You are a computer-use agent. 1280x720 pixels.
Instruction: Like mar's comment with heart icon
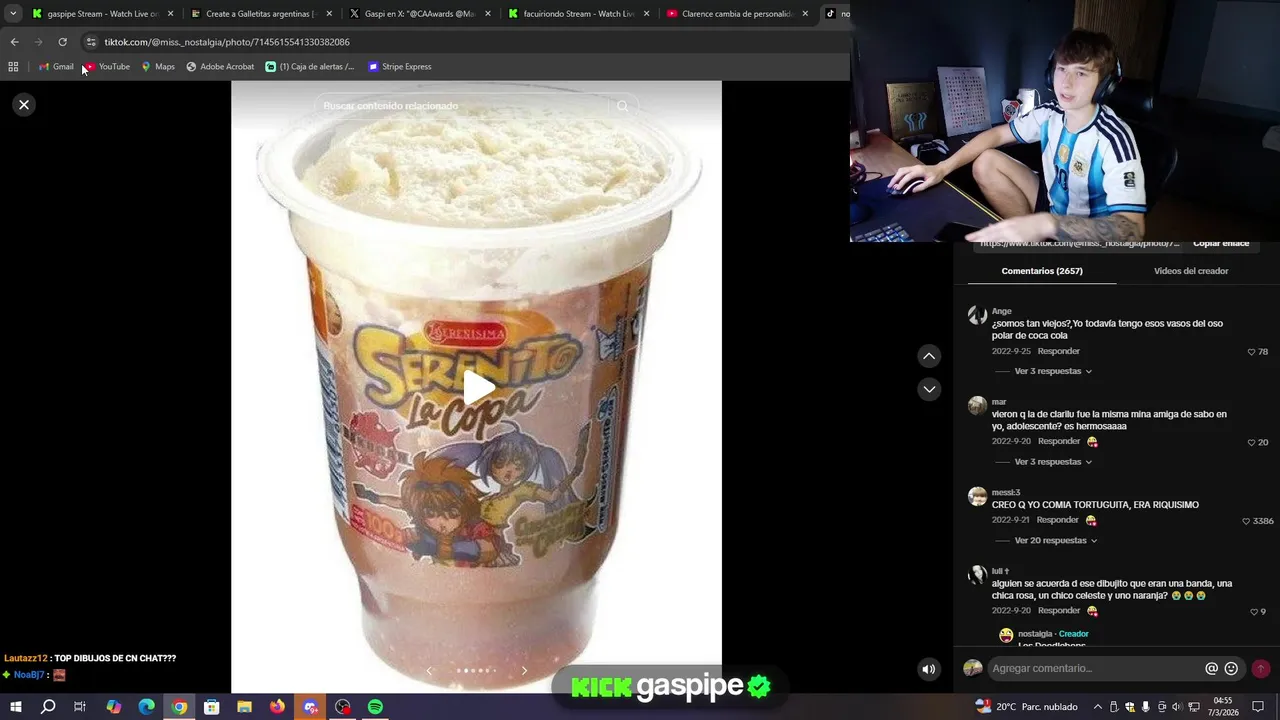(1251, 442)
